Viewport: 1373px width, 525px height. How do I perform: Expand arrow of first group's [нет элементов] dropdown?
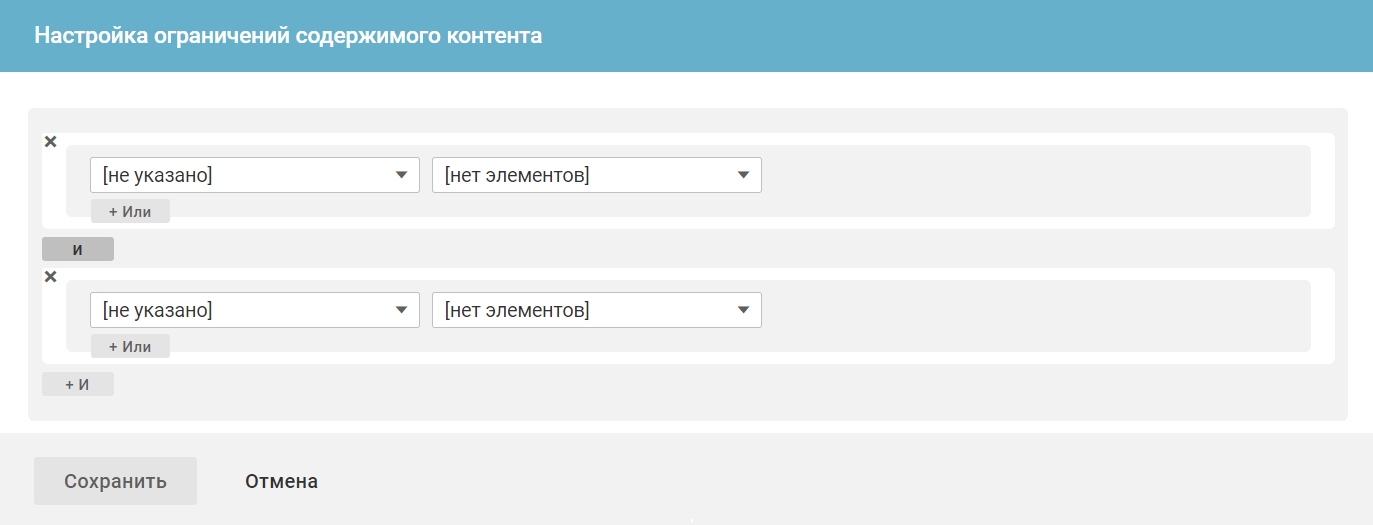click(x=743, y=175)
